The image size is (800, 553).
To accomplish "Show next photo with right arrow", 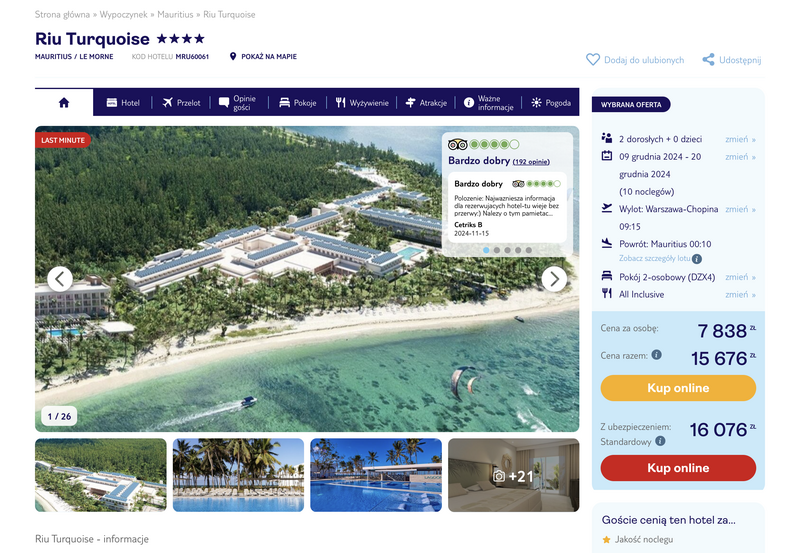I will [555, 279].
